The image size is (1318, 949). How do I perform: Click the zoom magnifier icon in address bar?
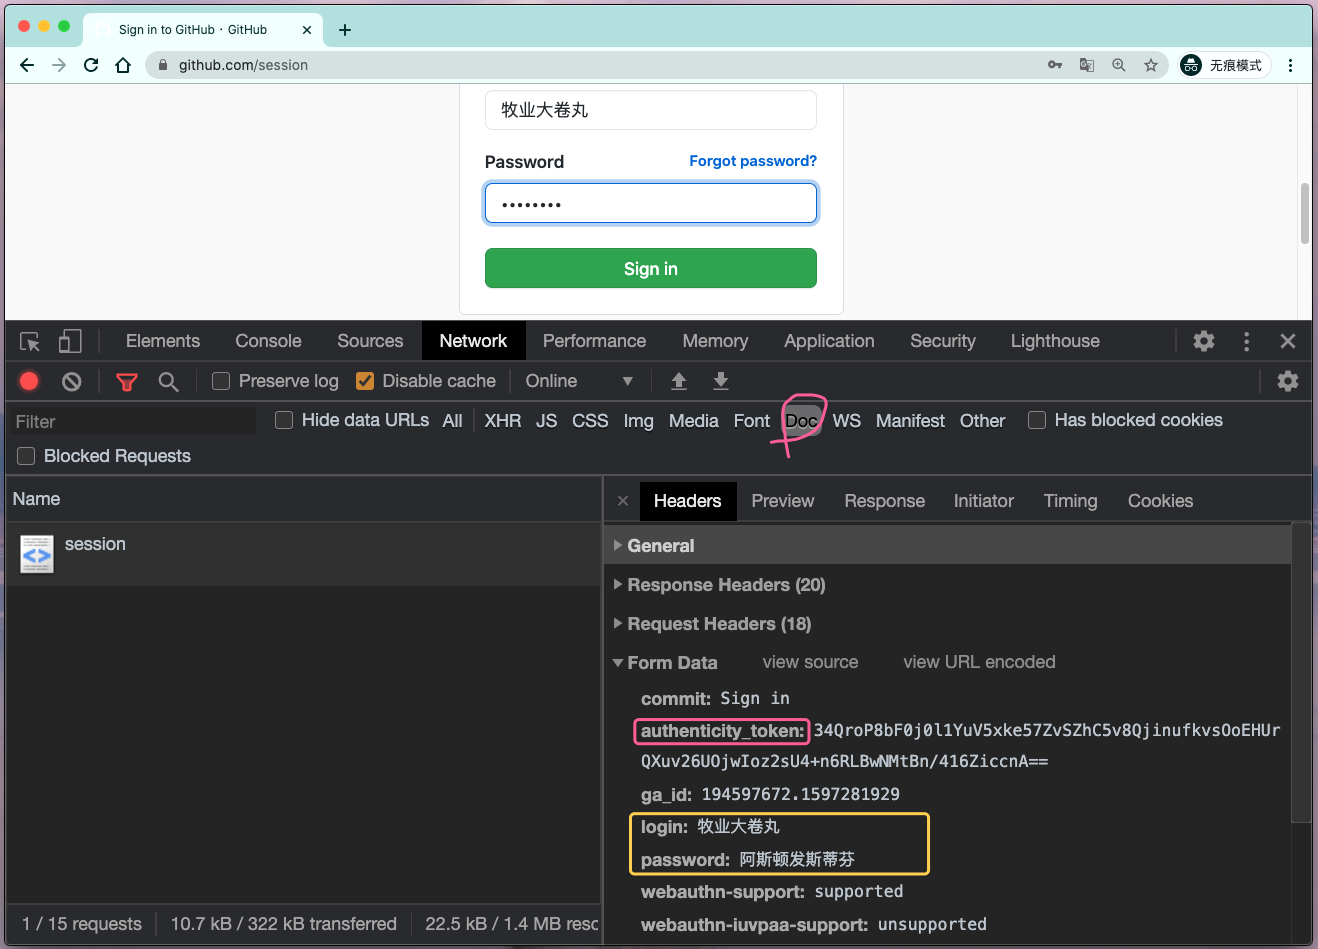tap(1119, 65)
